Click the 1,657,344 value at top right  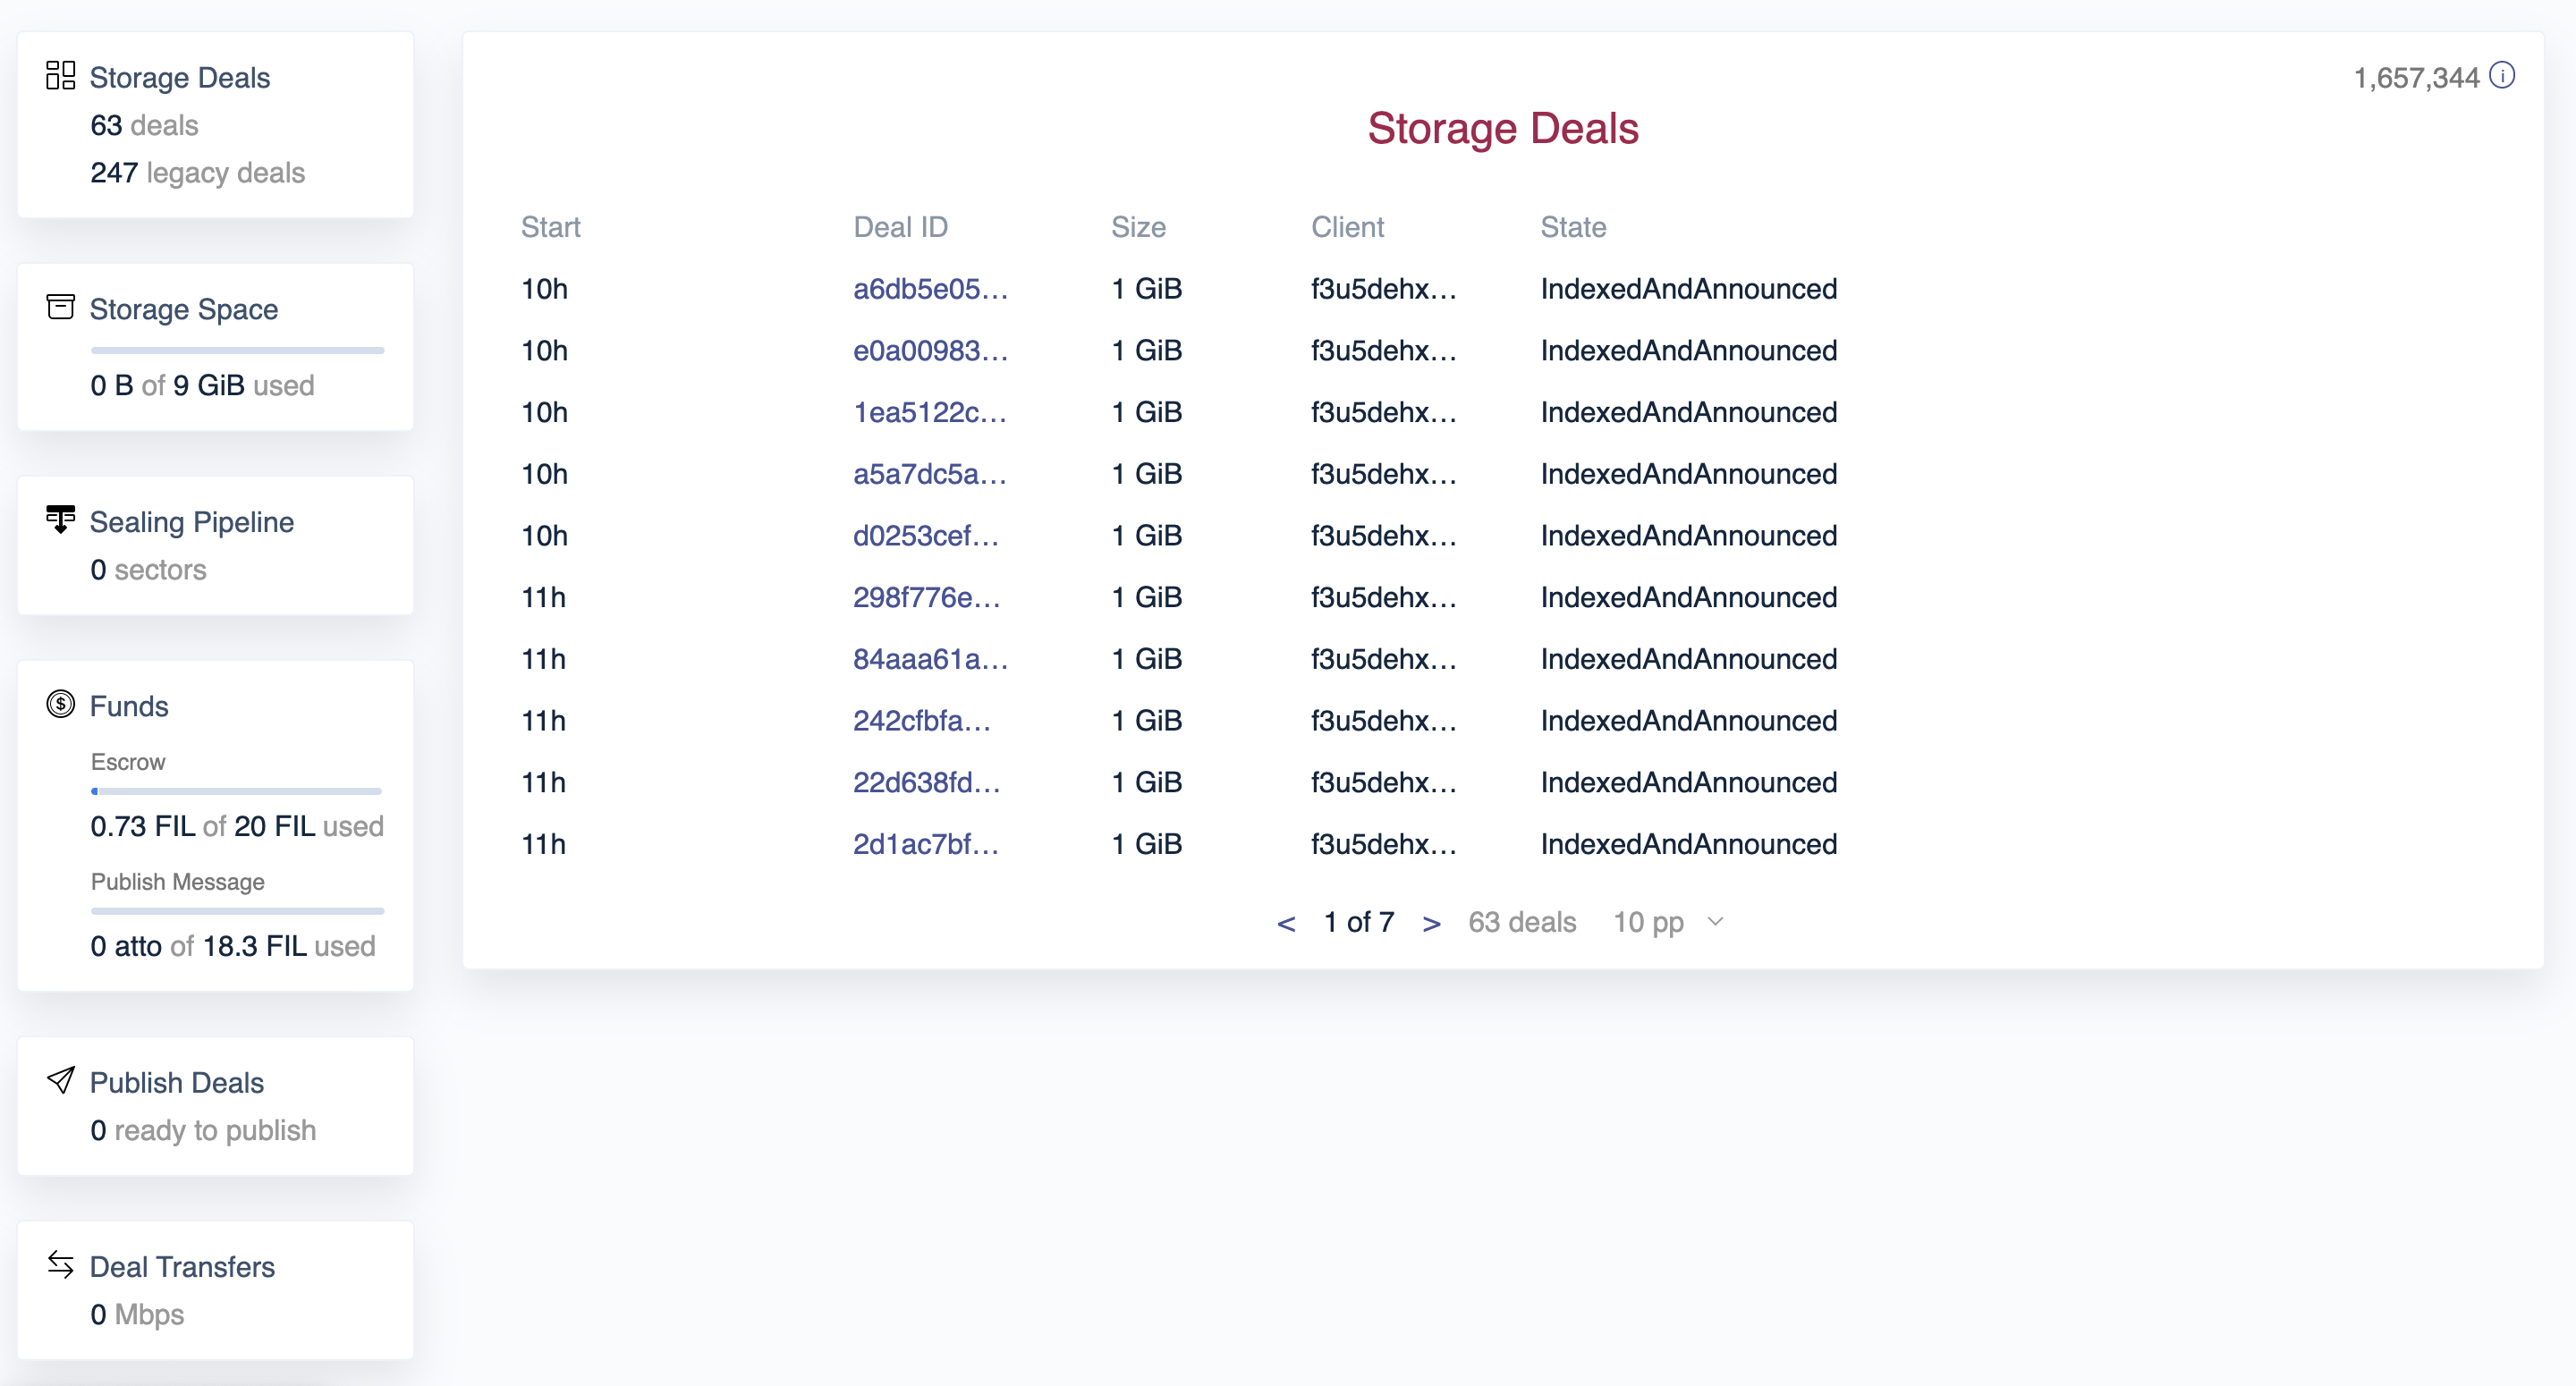click(x=2416, y=78)
